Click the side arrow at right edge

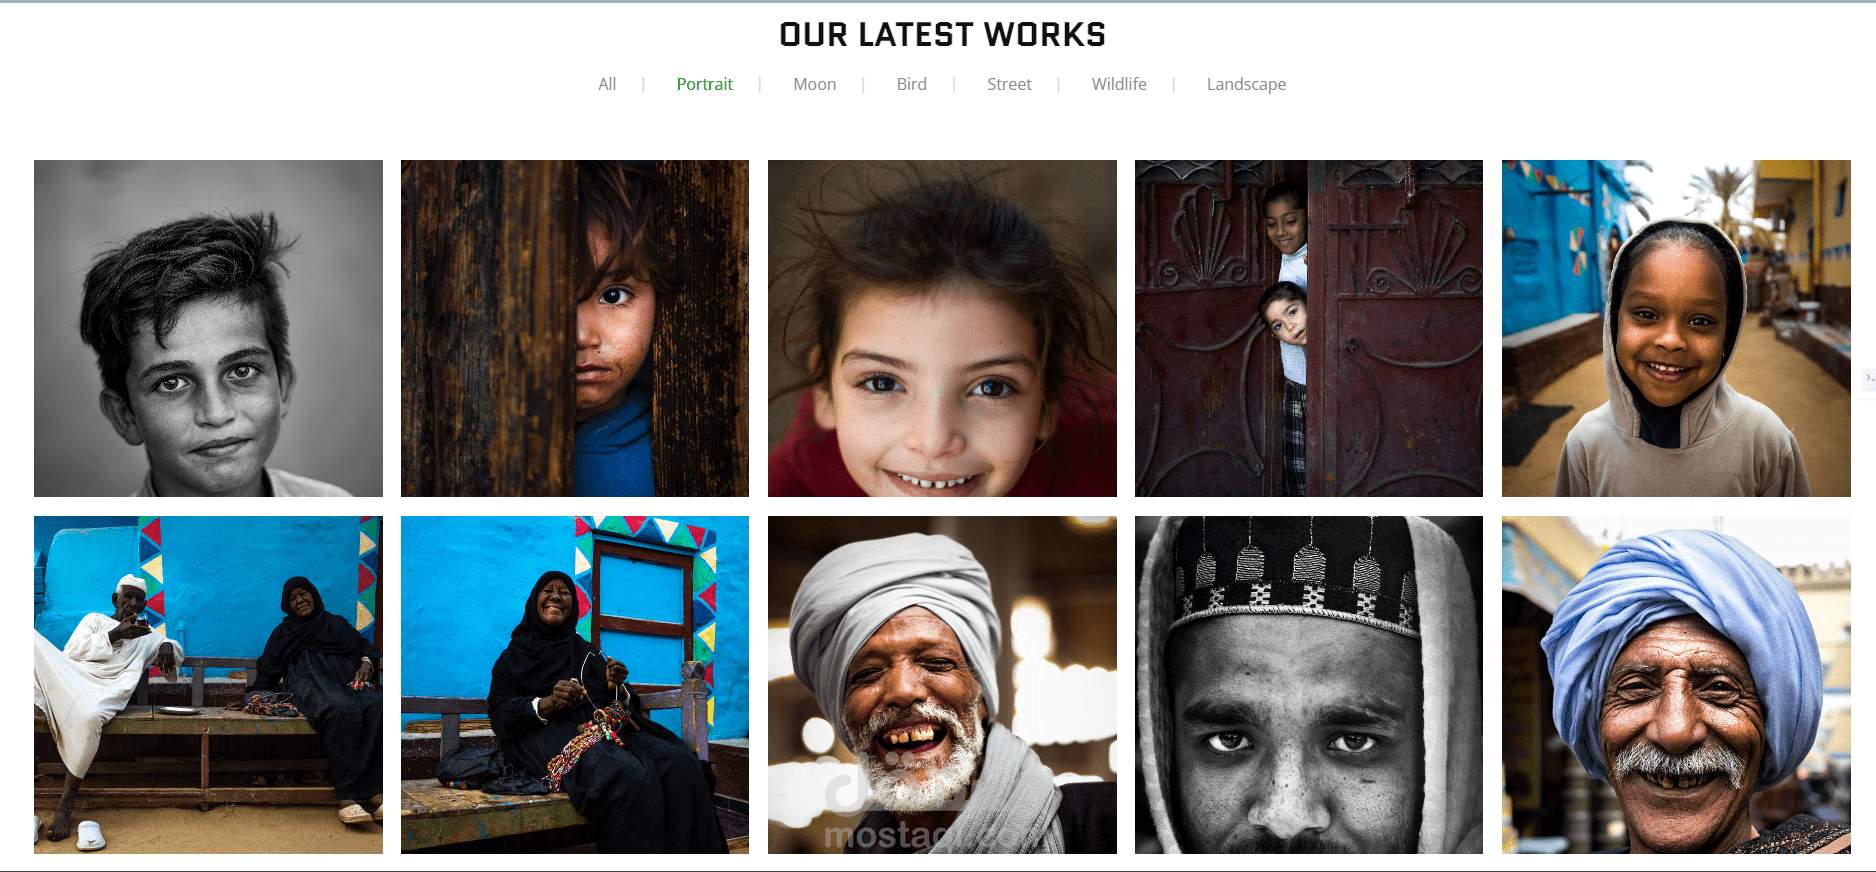[x=1869, y=378]
